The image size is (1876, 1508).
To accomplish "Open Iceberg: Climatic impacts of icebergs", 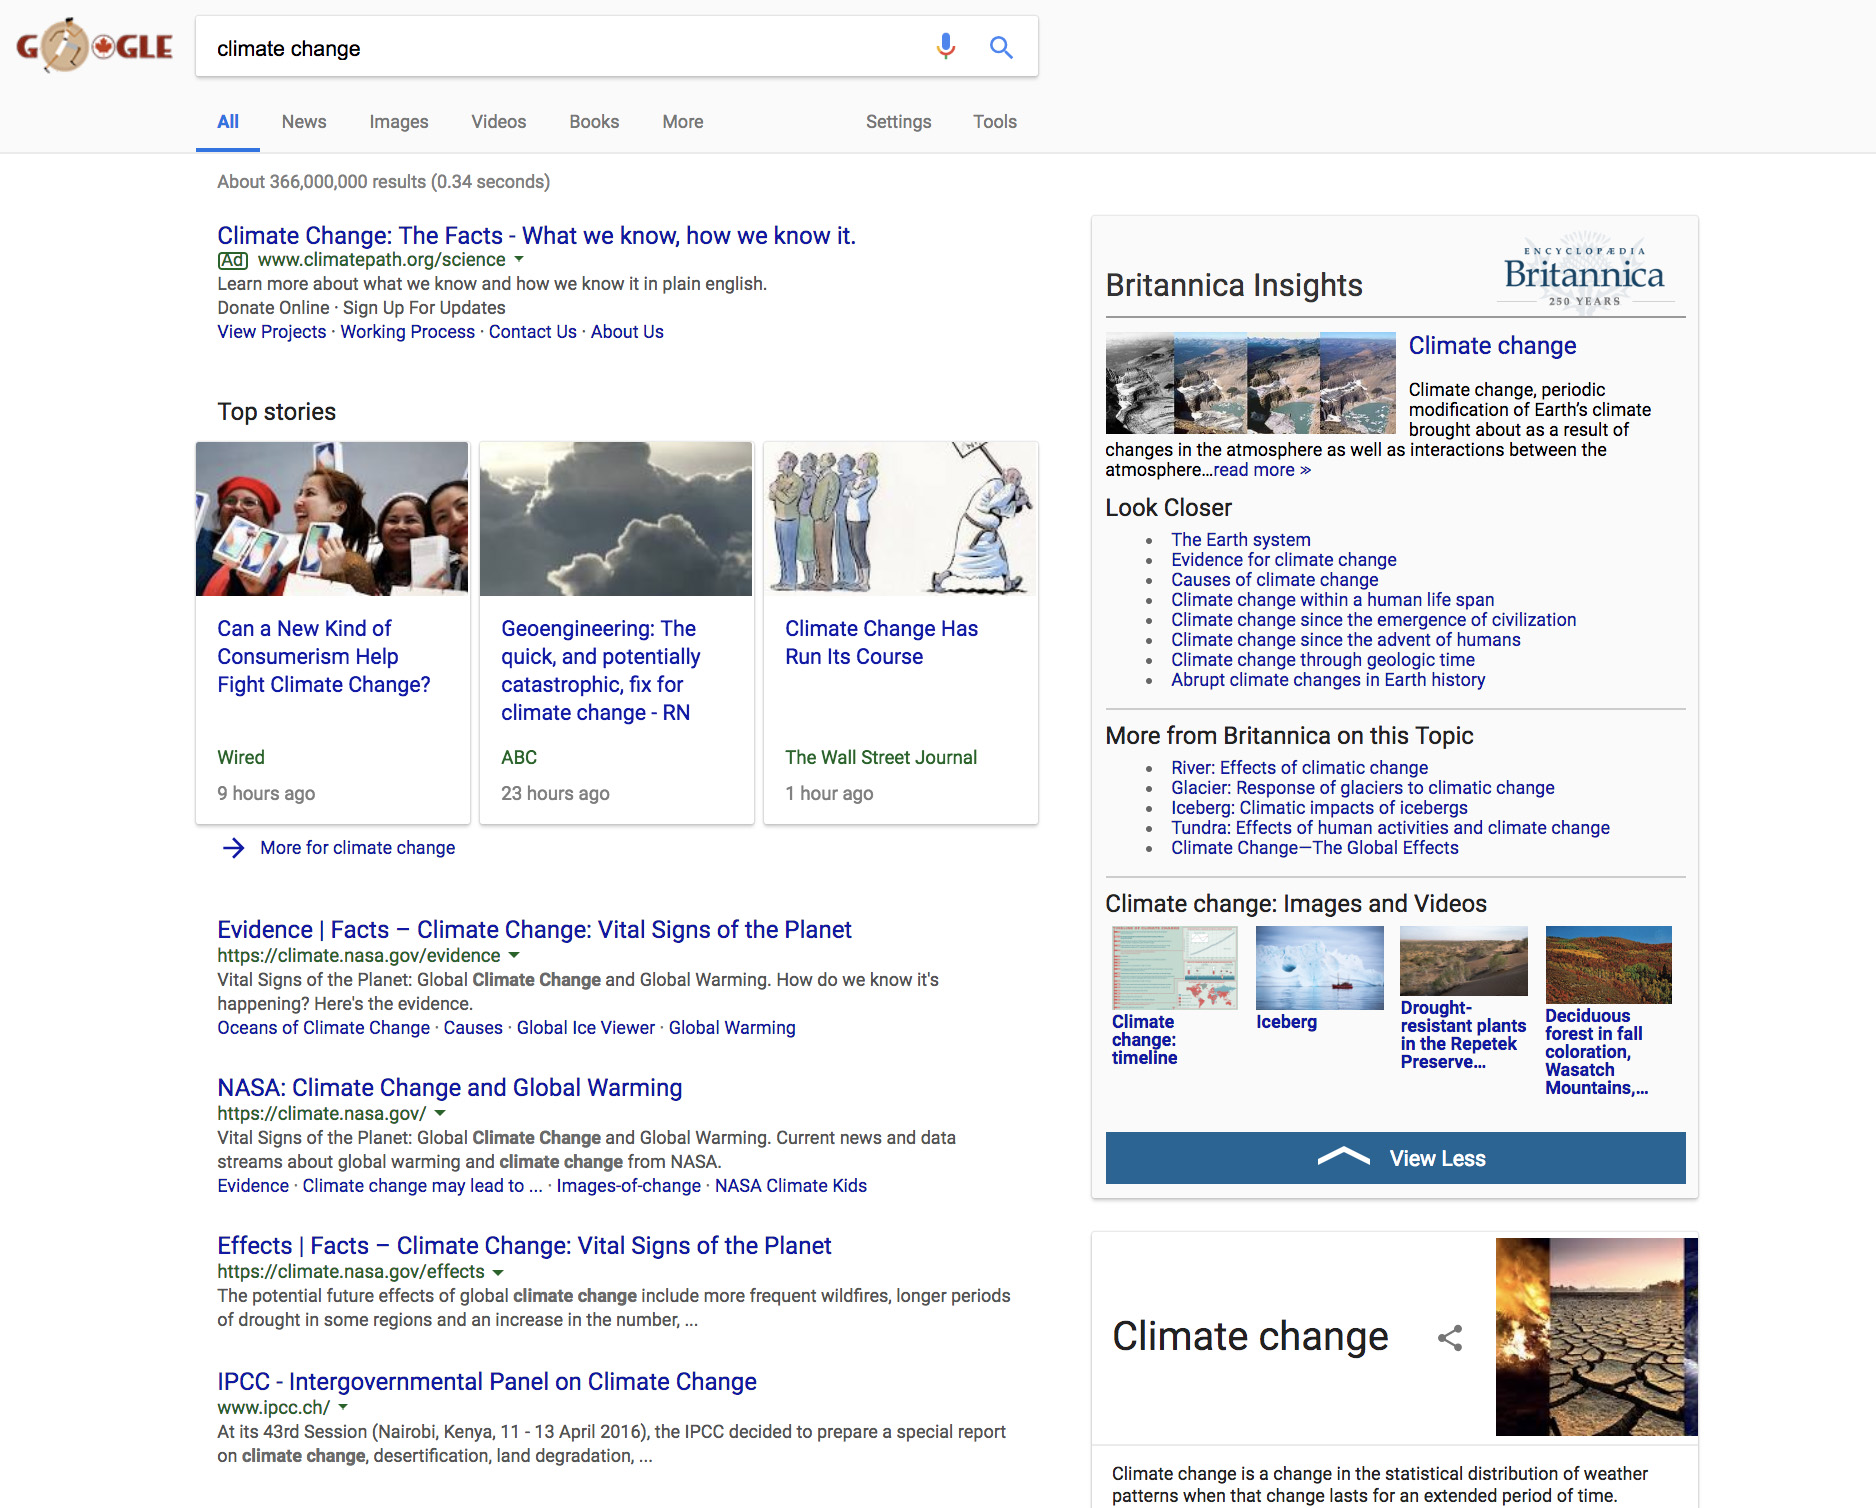I will (1320, 808).
